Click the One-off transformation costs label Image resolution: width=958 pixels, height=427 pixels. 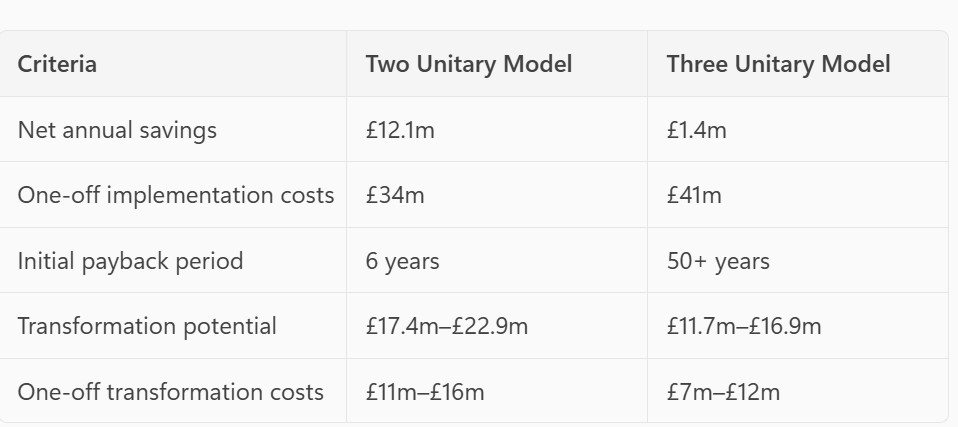point(170,392)
